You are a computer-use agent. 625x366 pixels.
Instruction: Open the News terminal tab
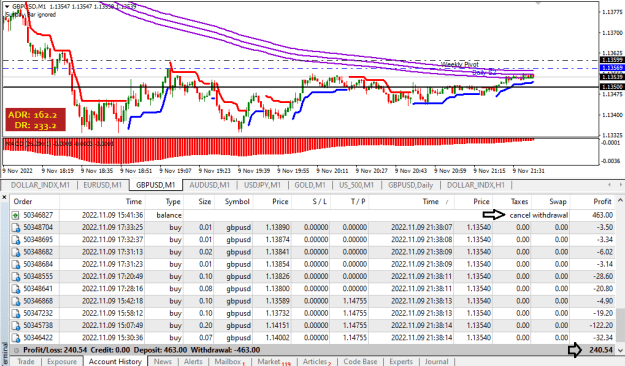tap(163, 361)
